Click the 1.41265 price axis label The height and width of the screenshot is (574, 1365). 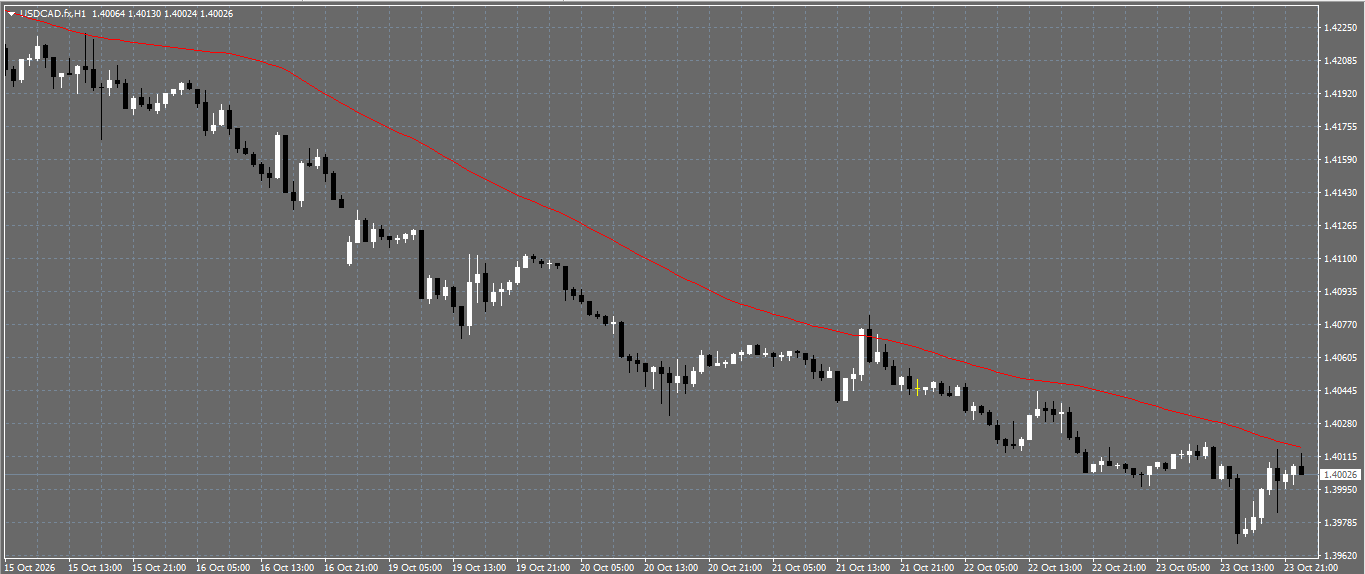pyautogui.click(x=1340, y=226)
